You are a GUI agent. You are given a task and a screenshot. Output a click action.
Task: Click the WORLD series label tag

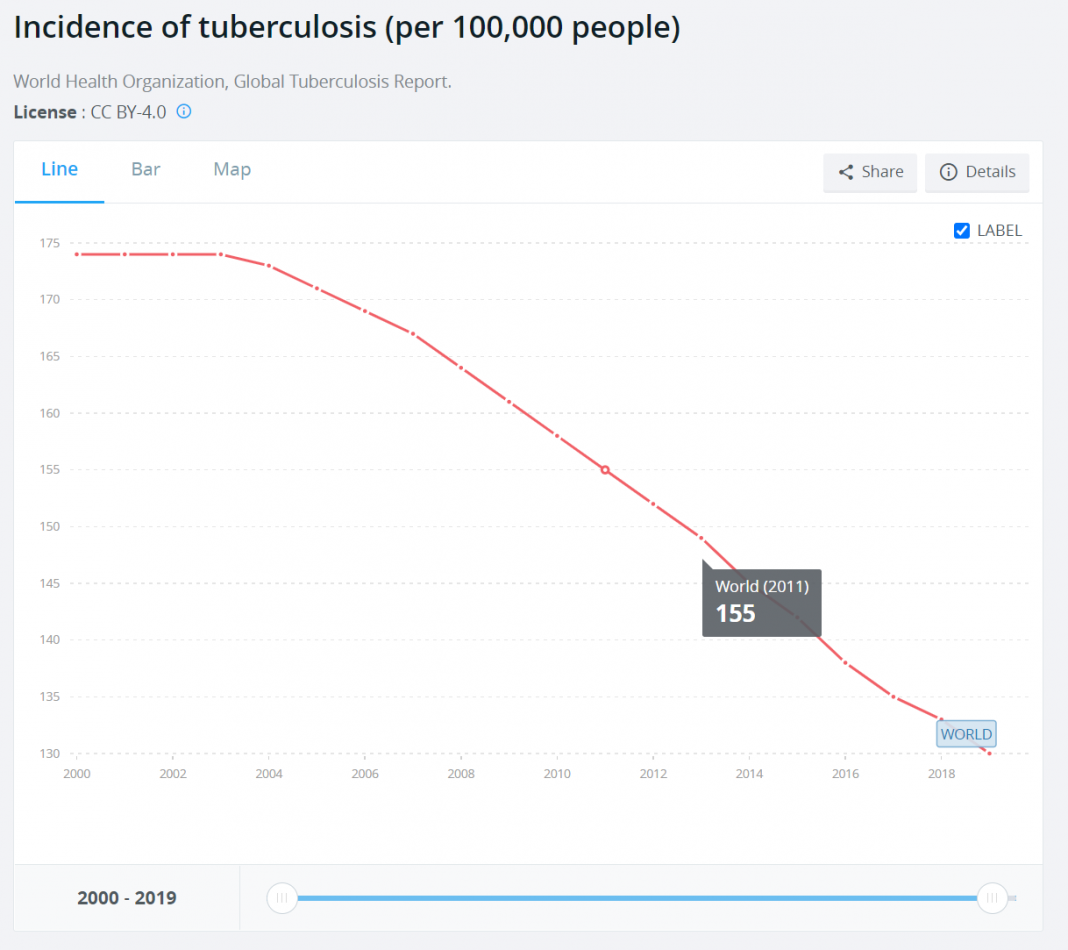[x=966, y=734]
